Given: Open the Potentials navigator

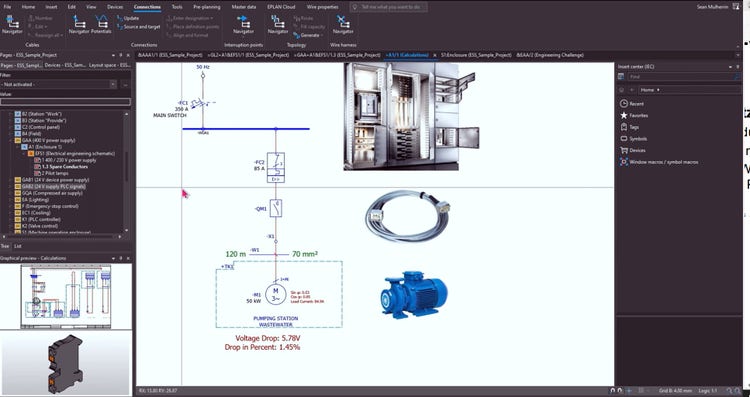Looking at the screenshot, I should coord(101,25).
